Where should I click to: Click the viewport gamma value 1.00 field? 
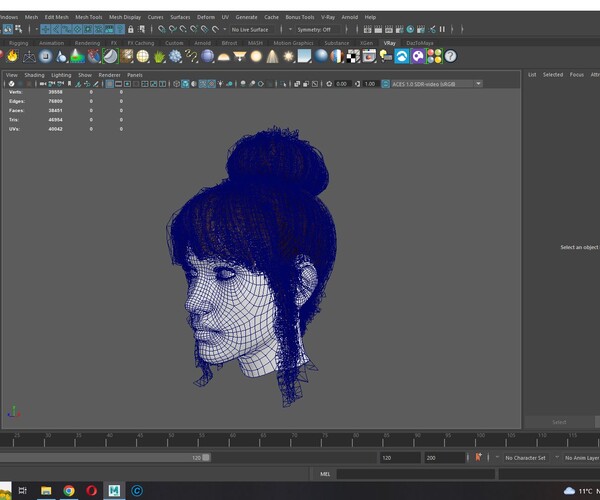(370, 84)
